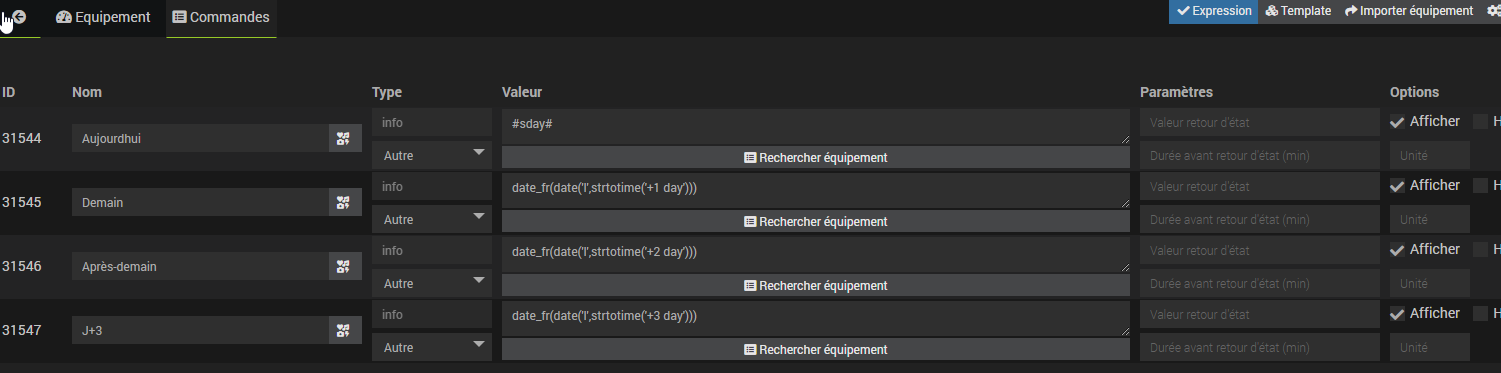Viewport: 1501px width, 373px height.
Task: Click the Template button
Action: (1298, 11)
